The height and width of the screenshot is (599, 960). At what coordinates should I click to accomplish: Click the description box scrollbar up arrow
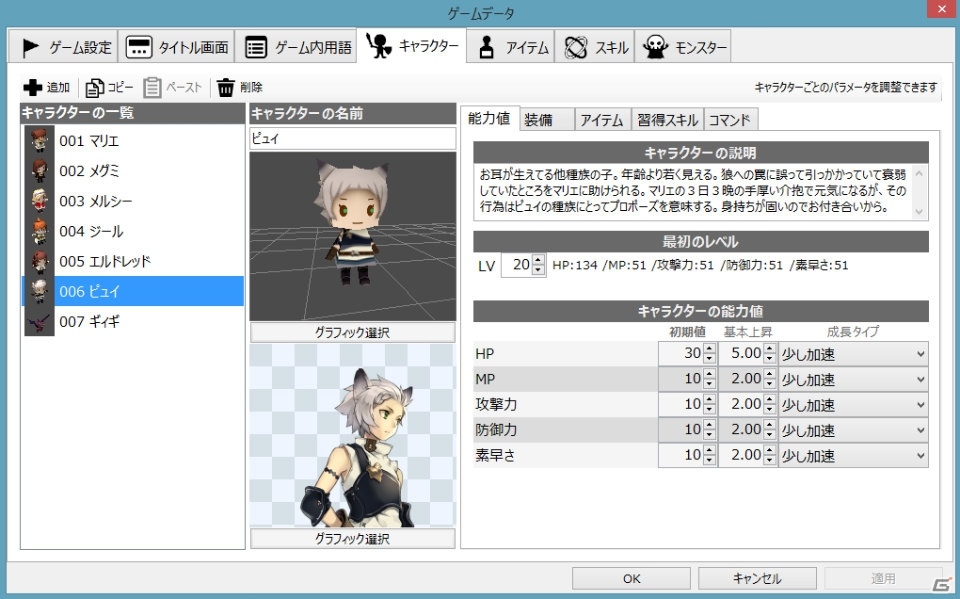(919, 173)
